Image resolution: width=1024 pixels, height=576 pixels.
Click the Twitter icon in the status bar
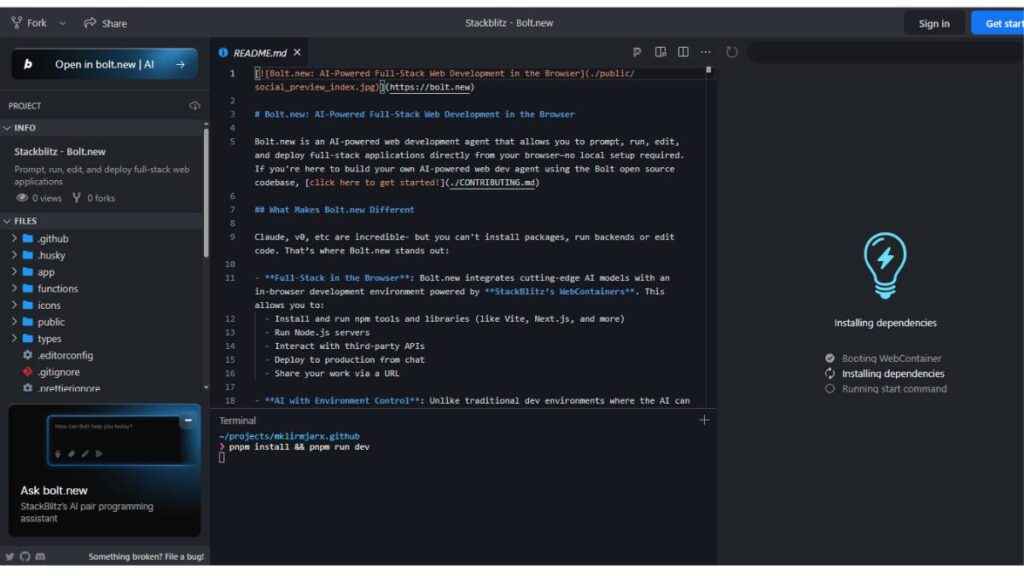pyautogui.click(x=10, y=556)
